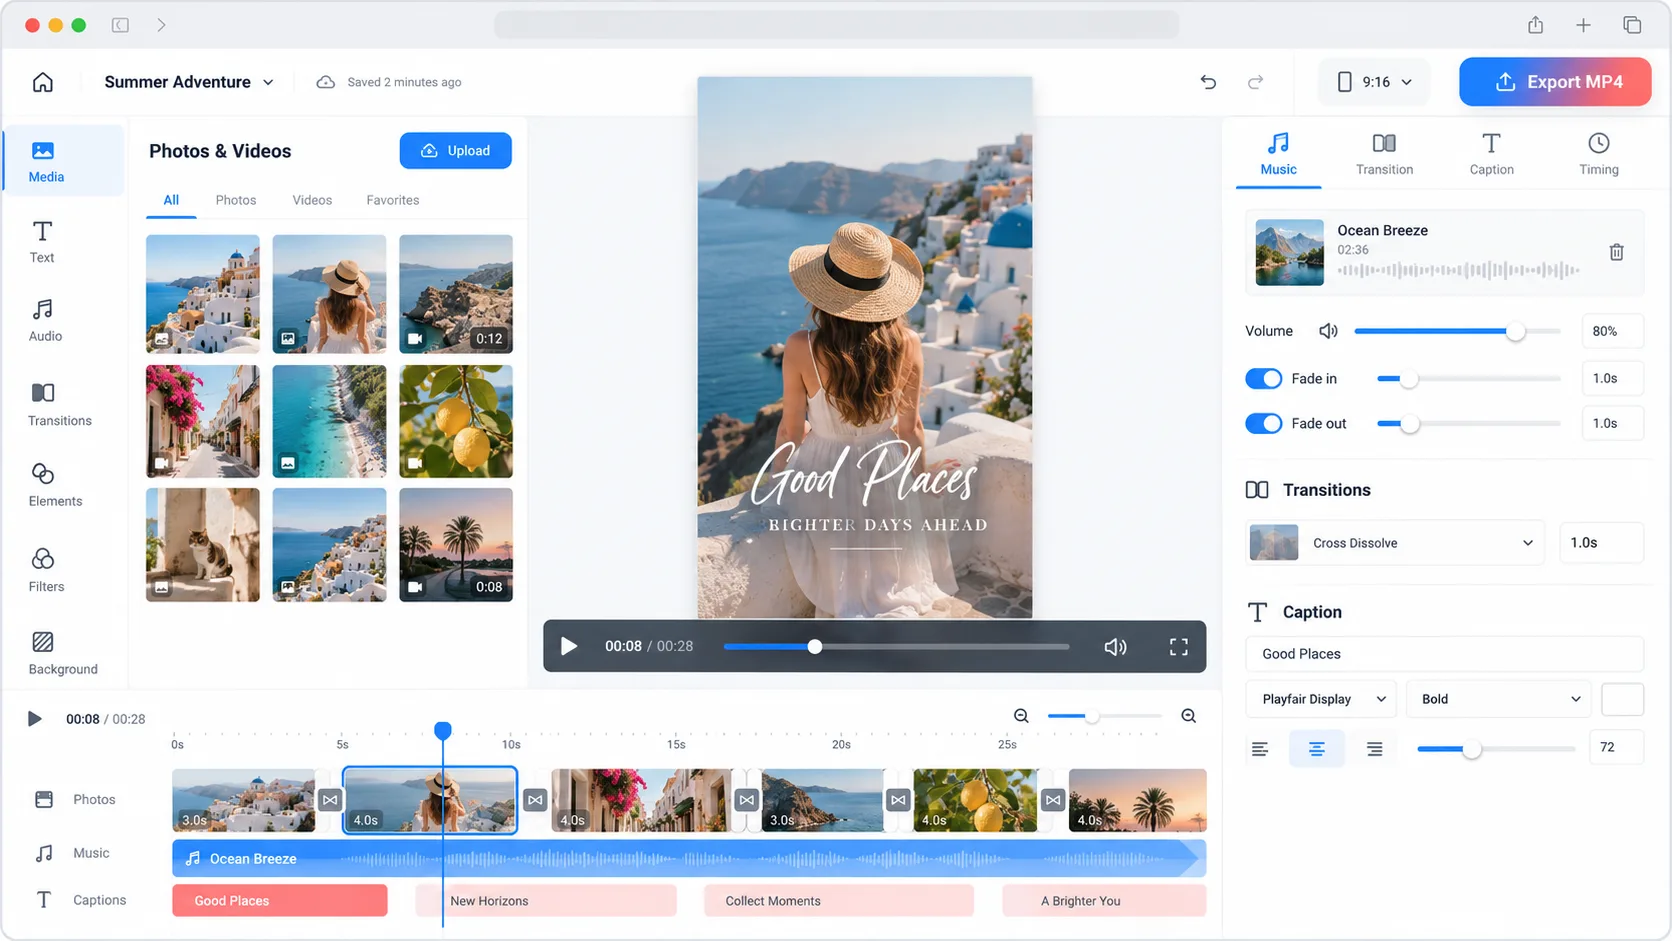
Task: Open the Elements sidebar panel
Action: click(x=55, y=485)
